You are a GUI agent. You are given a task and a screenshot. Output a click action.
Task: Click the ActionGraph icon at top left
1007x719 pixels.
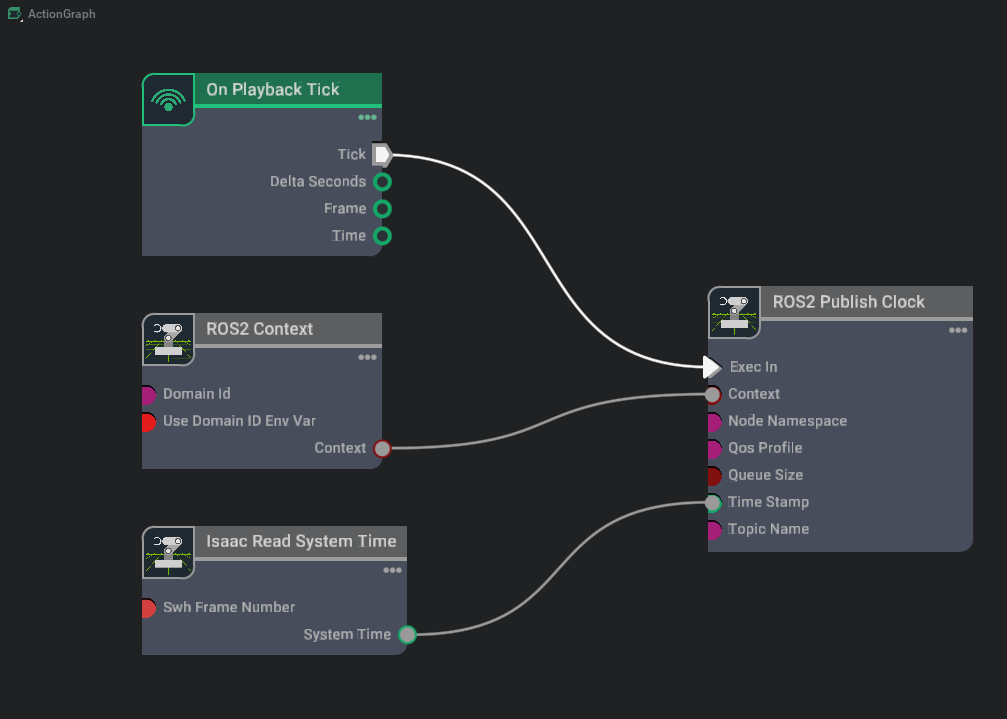14,13
